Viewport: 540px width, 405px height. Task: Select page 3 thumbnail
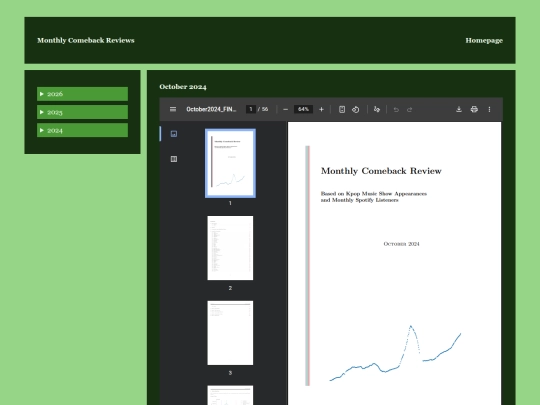coord(230,333)
